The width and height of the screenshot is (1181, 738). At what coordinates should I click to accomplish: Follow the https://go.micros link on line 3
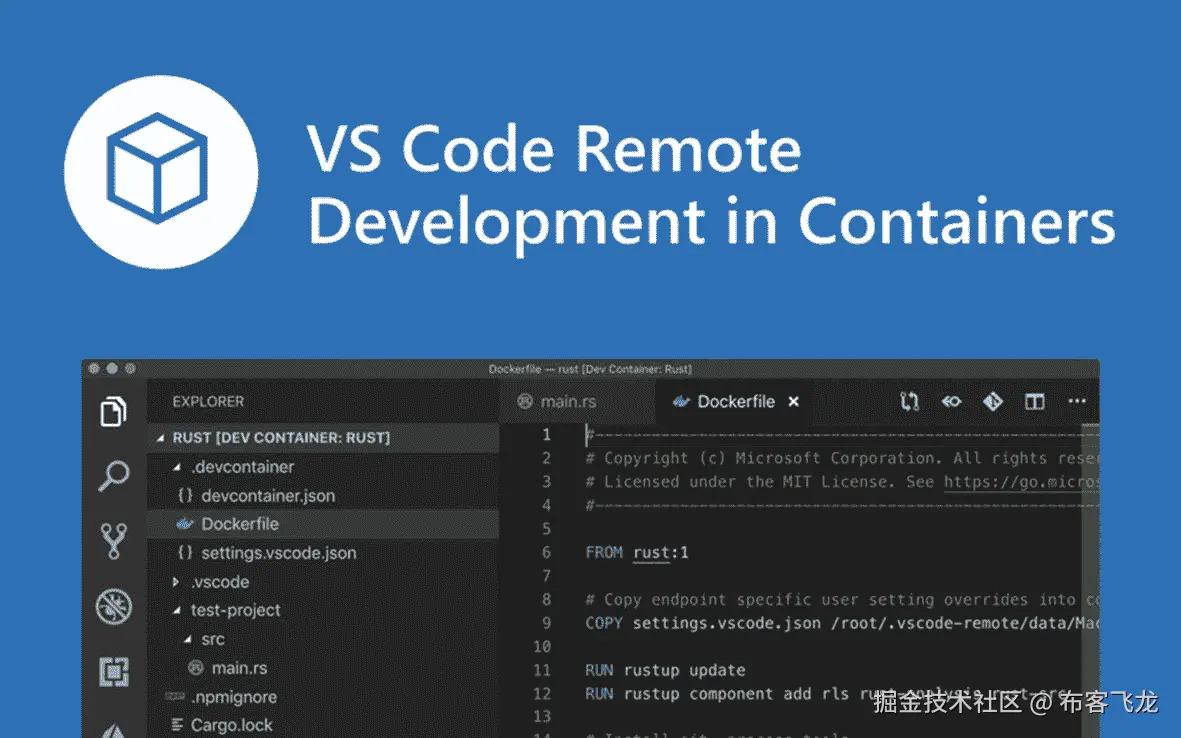click(1021, 481)
